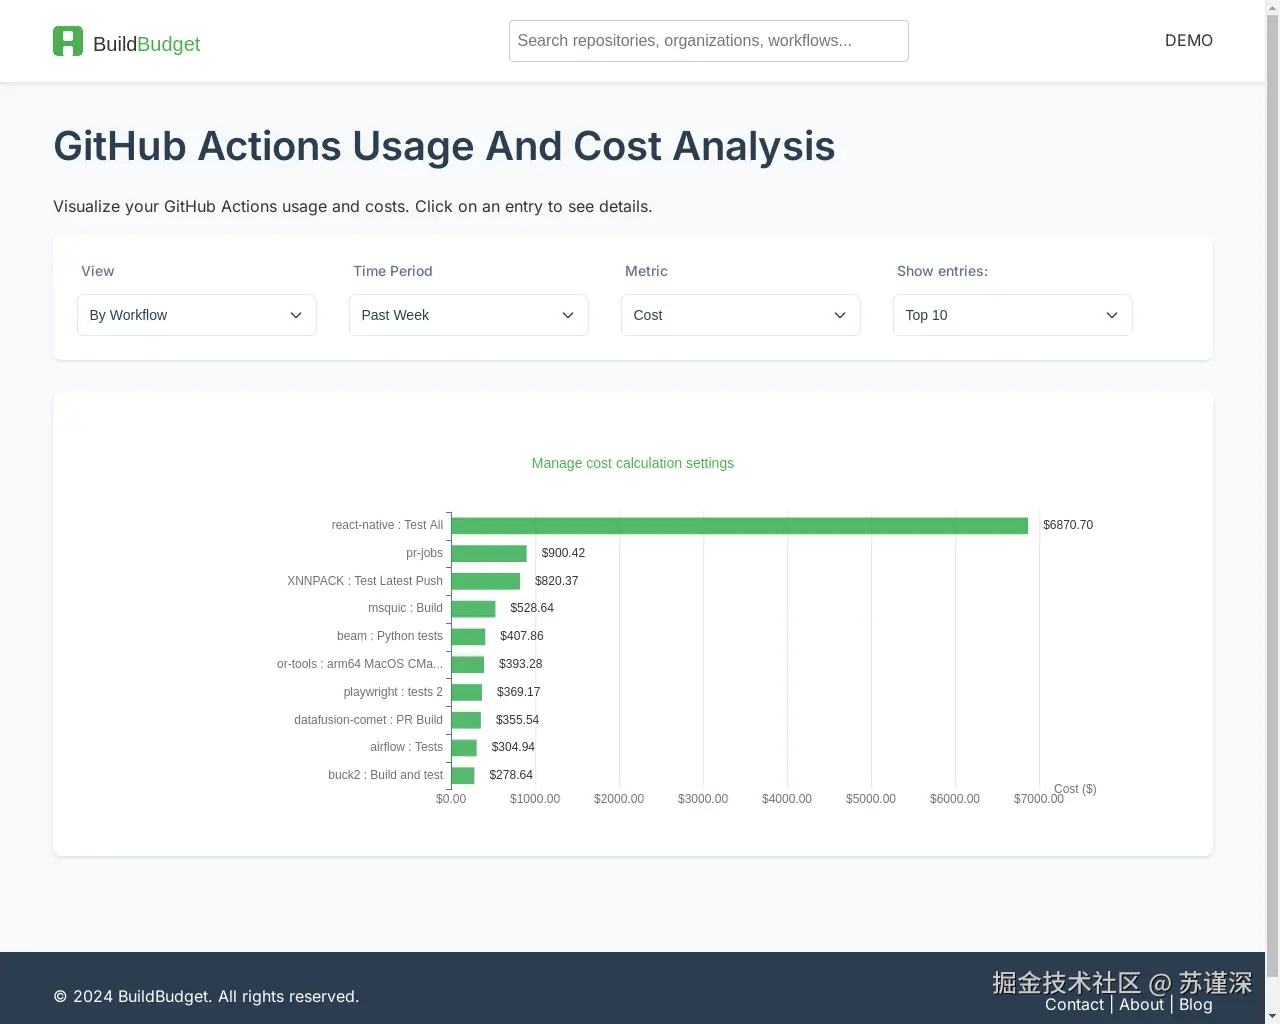Click the green BuildBudget square logo icon
This screenshot has height=1024, width=1280.
click(67, 41)
